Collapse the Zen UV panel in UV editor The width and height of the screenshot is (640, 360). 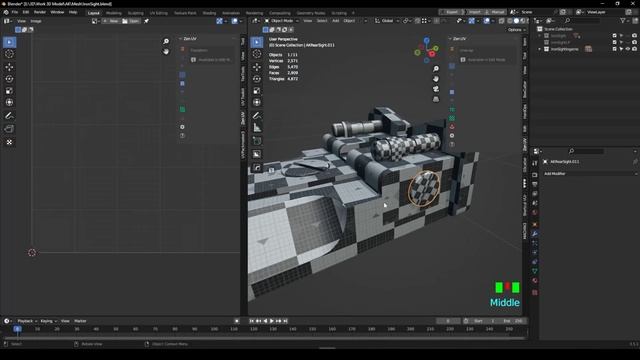click(180, 39)
